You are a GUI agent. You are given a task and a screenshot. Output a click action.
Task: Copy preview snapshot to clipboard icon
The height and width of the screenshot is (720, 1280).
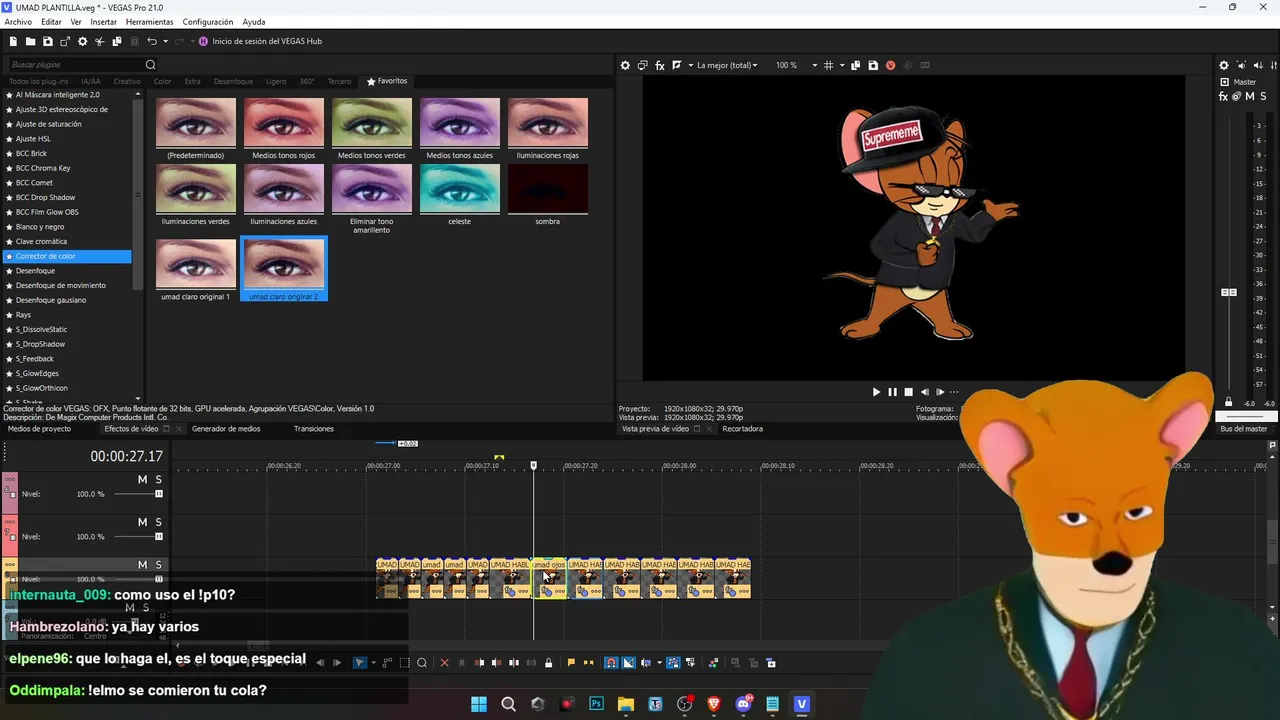pyautogui.click(x=856, y=65)
